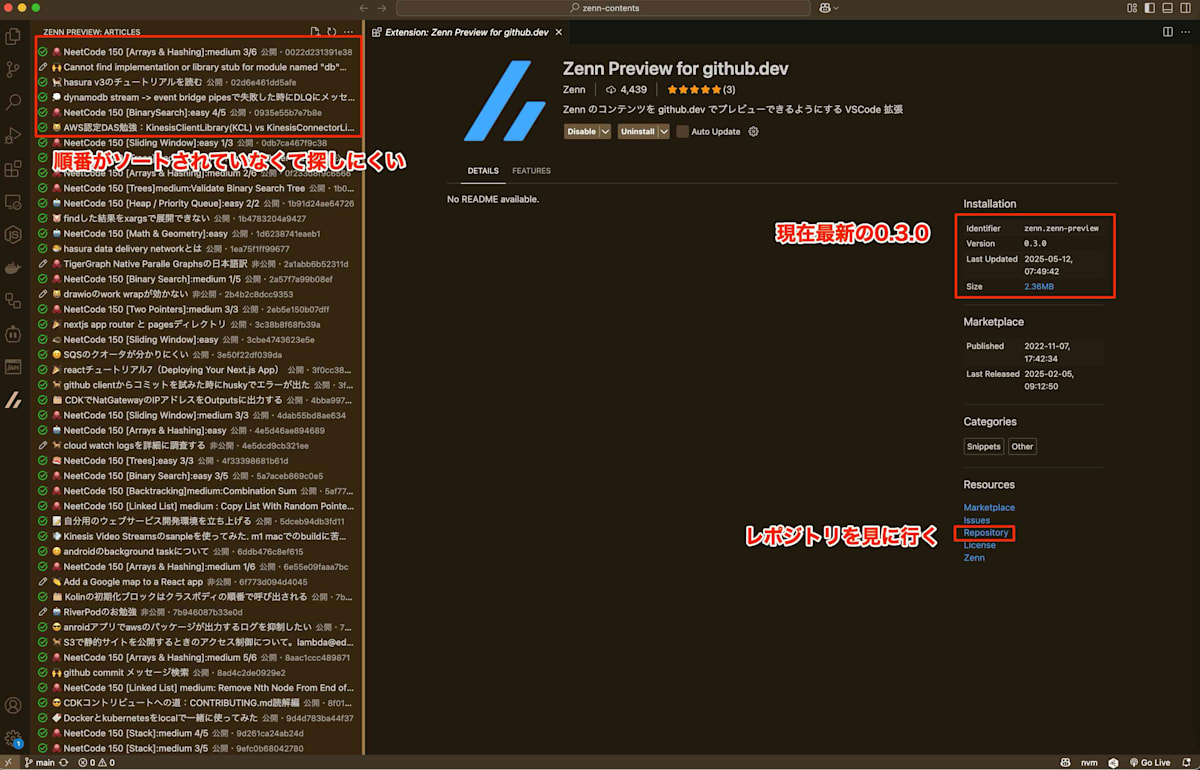Open the Source Control view

[14, 69]
